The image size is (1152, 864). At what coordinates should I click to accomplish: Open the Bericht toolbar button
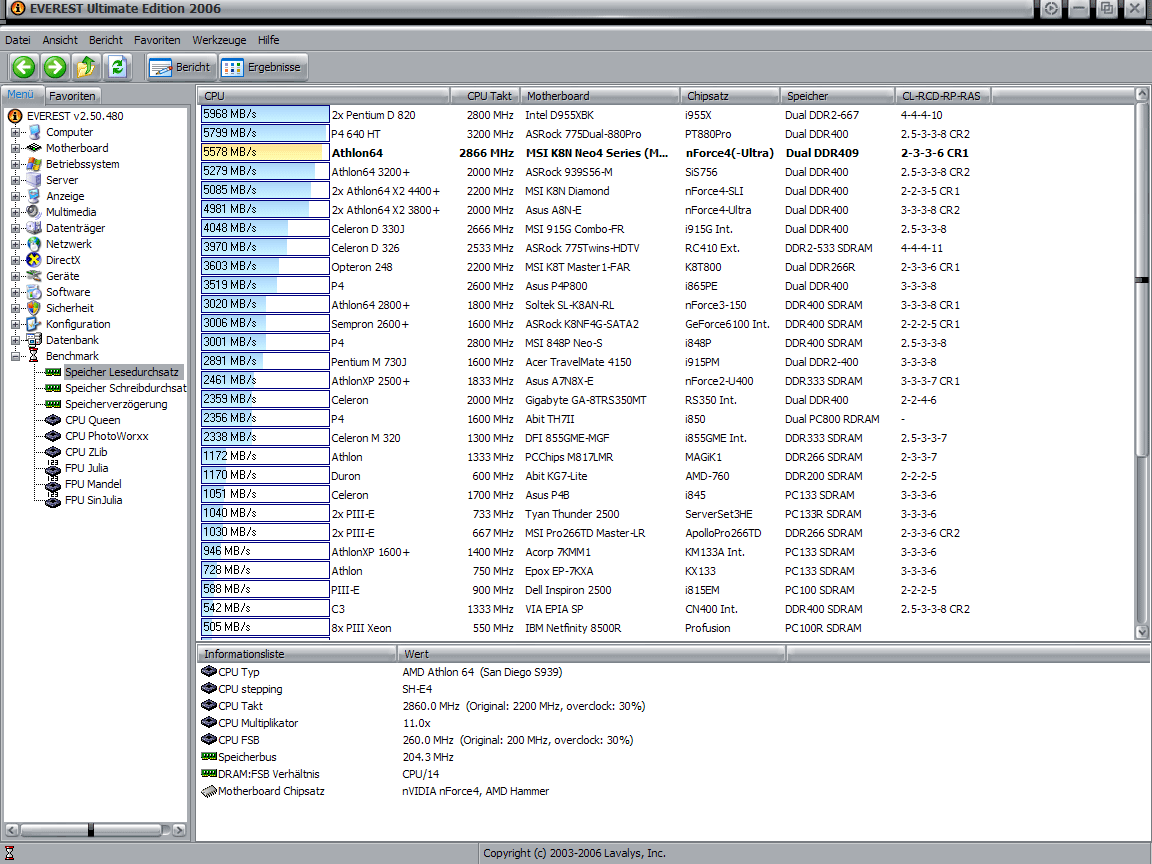(x=180, y=67)
